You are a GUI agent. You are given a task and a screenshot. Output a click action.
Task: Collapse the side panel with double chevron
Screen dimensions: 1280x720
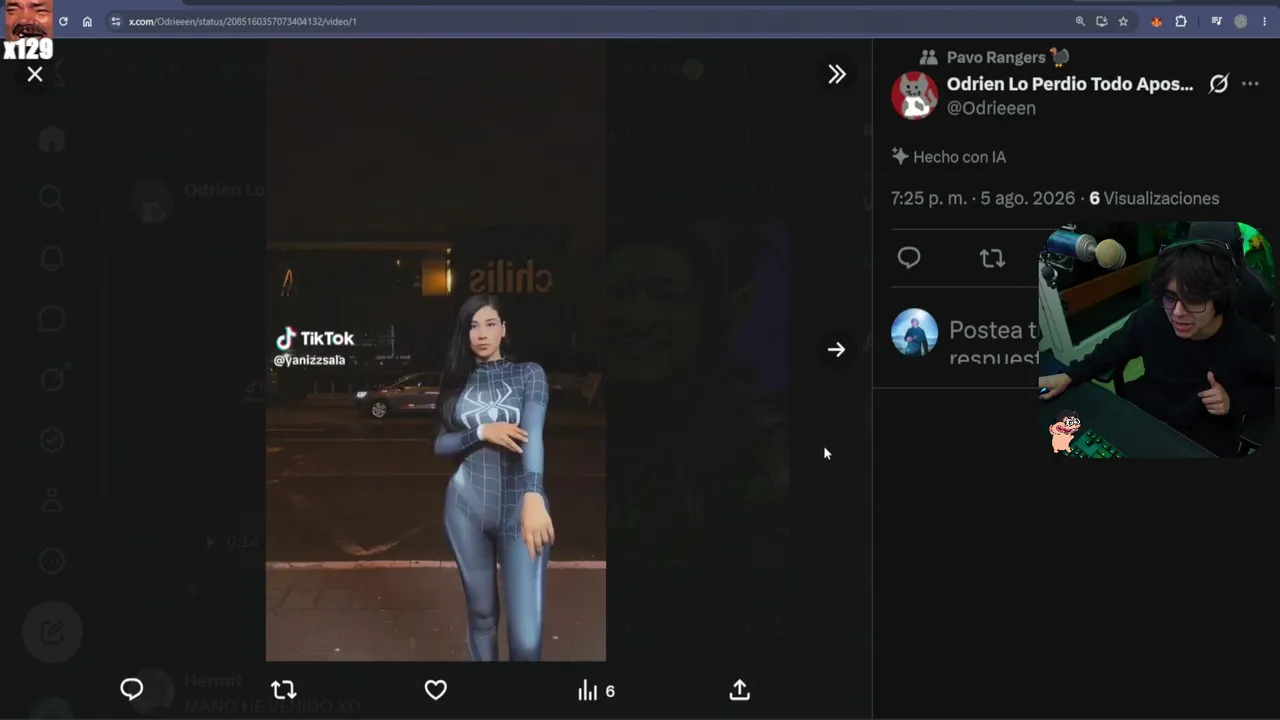(837, 74)
